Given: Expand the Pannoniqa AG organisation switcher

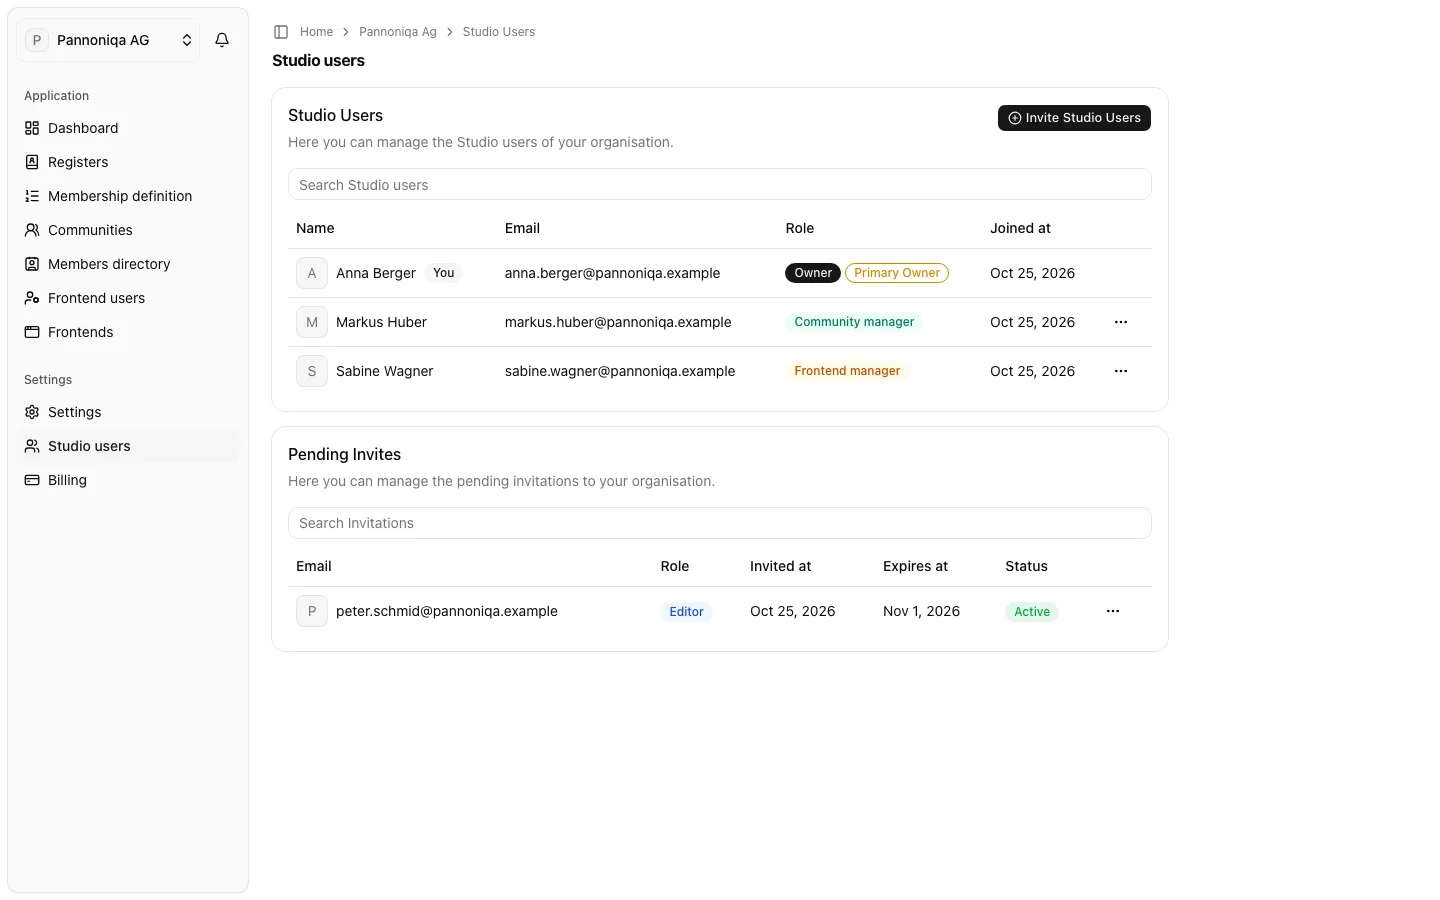Looking at the screenshot, I should [108, 40].
